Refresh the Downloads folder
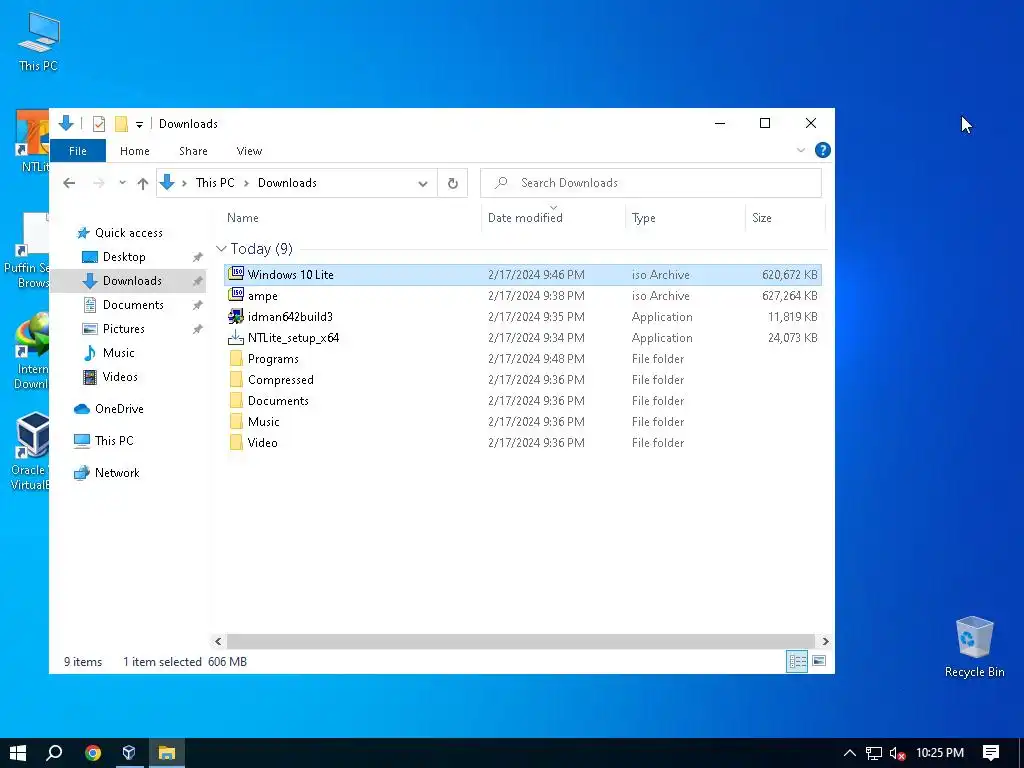This screenshot has width=1024, height=768. pos(453,184)
